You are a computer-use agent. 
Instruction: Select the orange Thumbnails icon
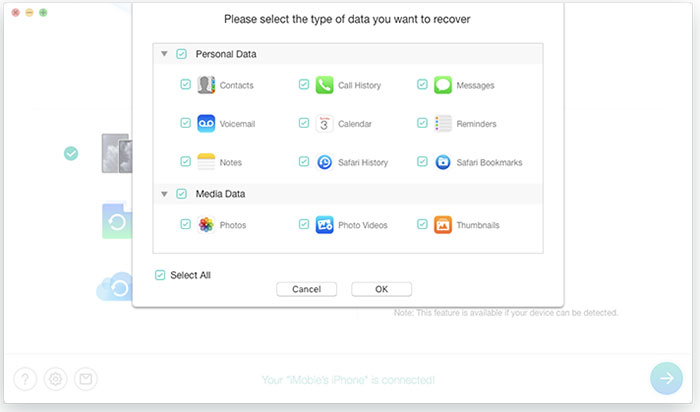click(x=442, y=225)
